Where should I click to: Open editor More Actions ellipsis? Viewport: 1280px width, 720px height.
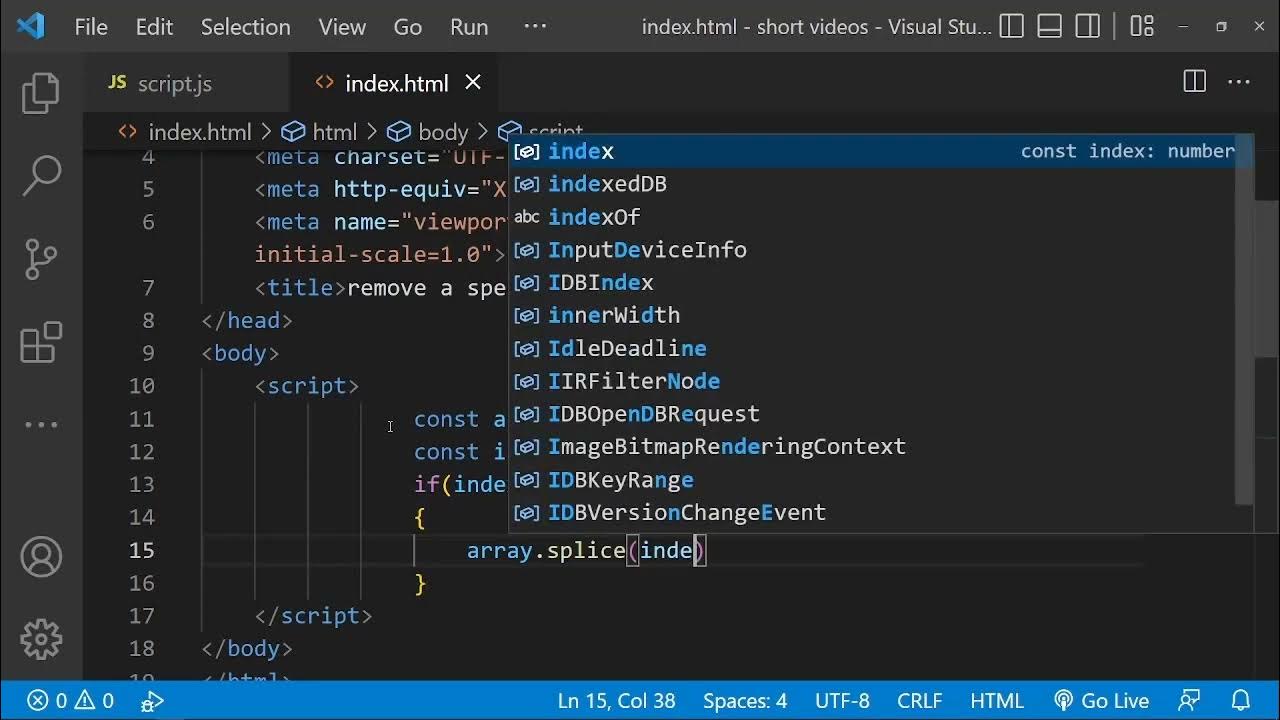click(1238, 82)
